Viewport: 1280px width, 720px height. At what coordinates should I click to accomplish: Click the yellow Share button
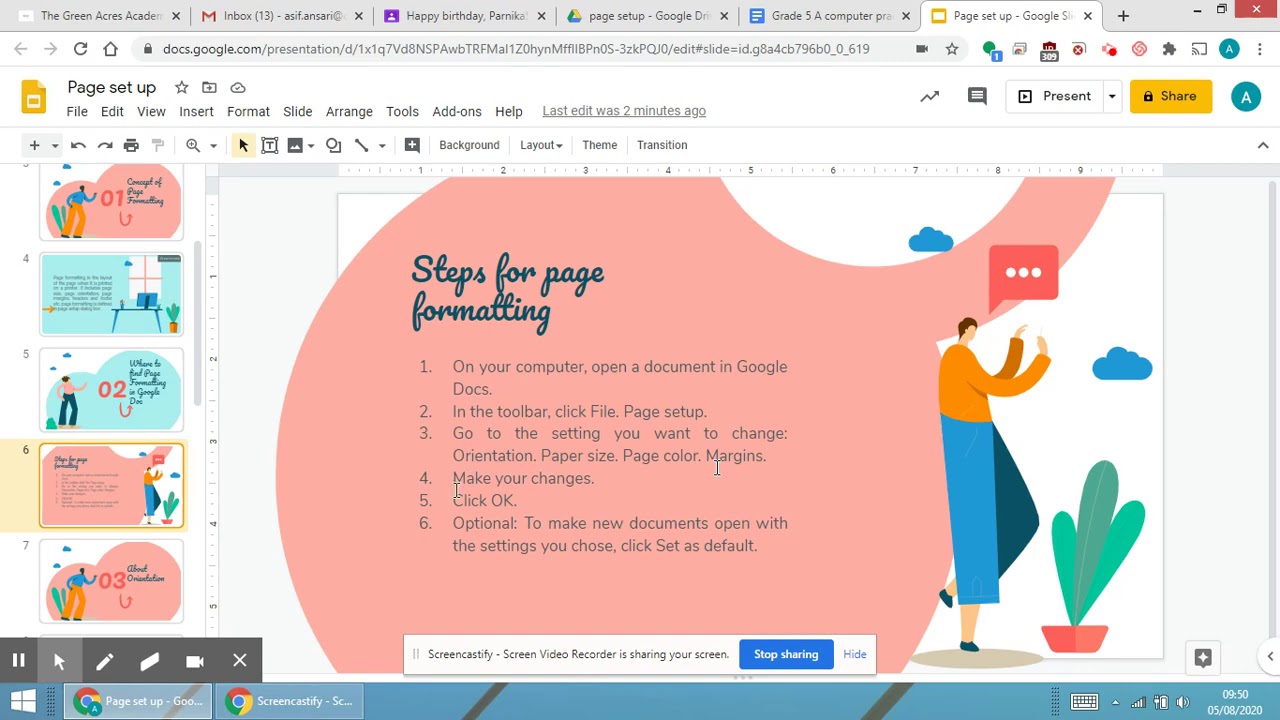click(x=1171, y=96)
